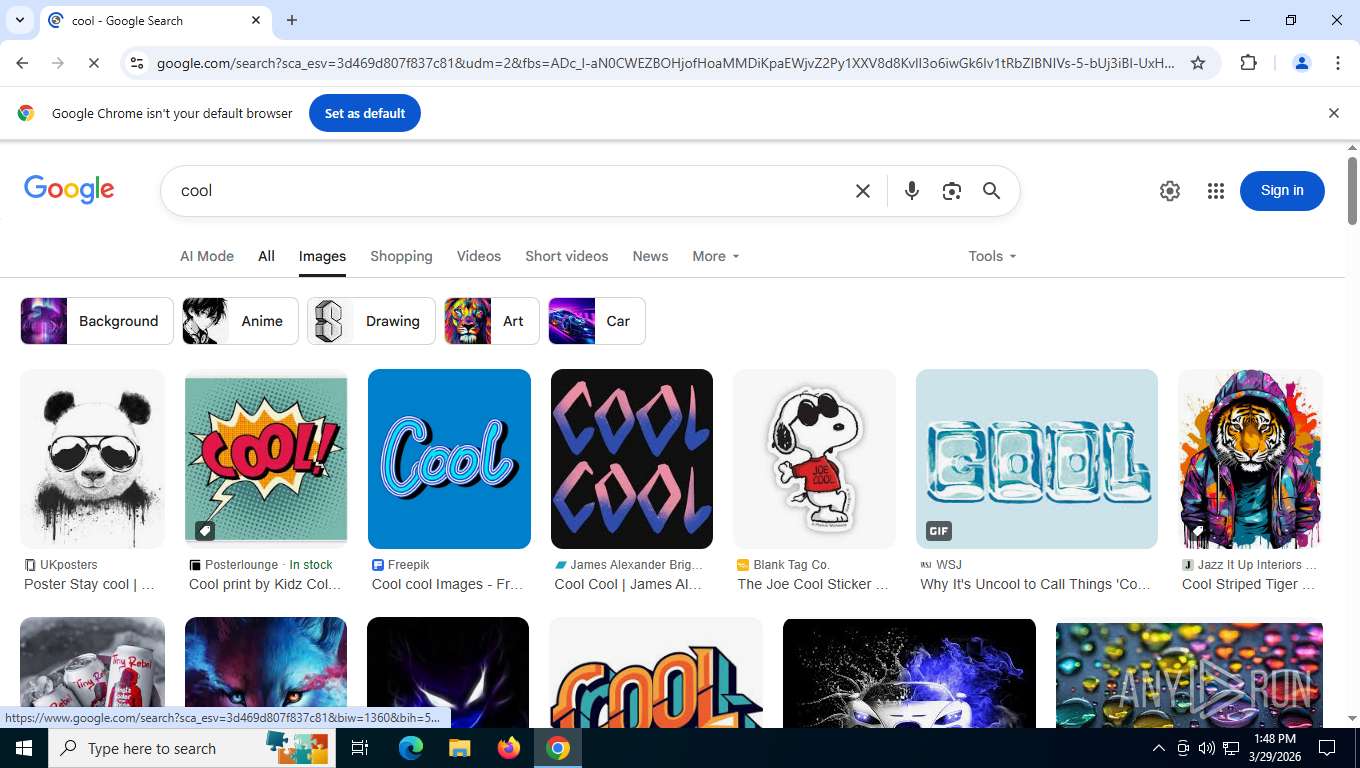Open the ice cube 'COOL' GIF image

click(x=1037, y=459)
